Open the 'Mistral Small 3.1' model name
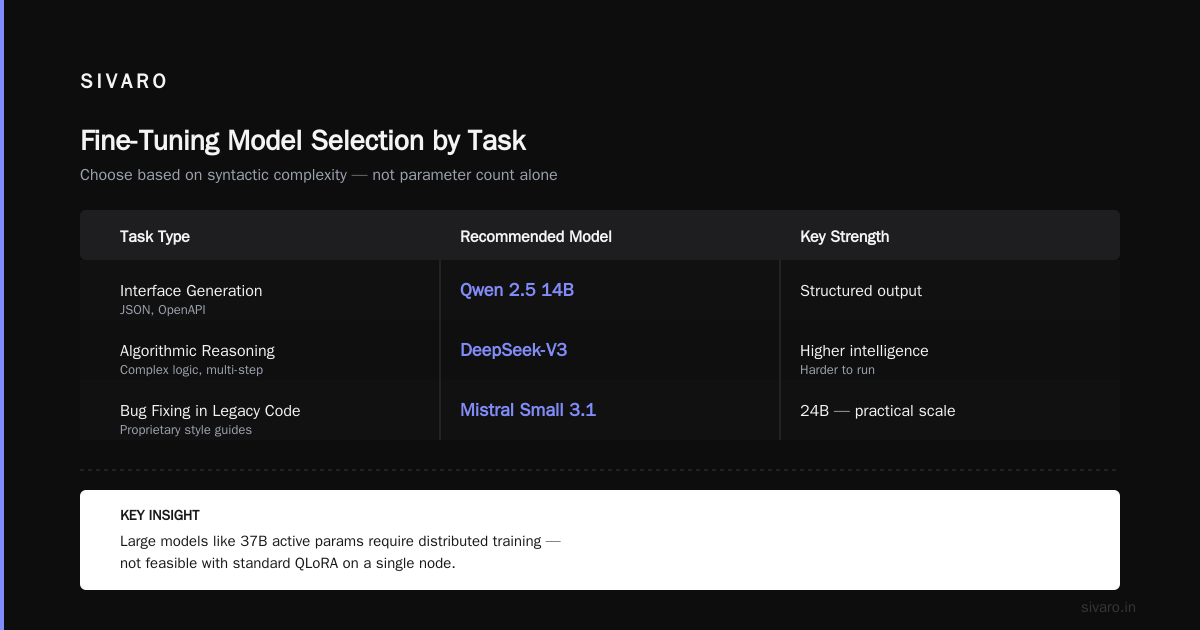The image size is (1200, 630). point(528,410)
